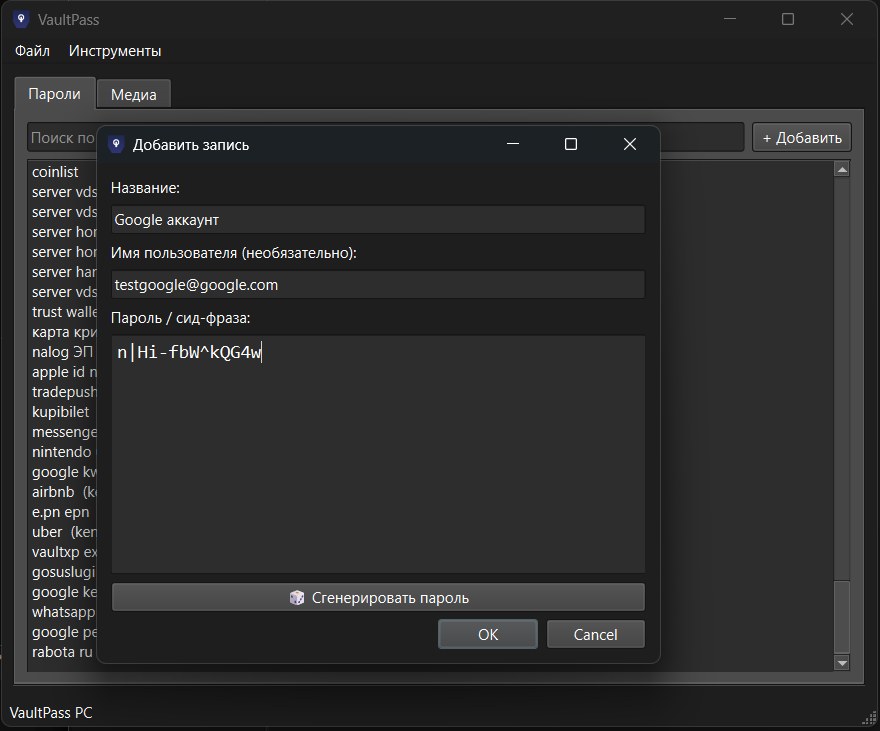Click the + Добавить button
This screenshot has width=880, height=731.
(x=802, y=137)
